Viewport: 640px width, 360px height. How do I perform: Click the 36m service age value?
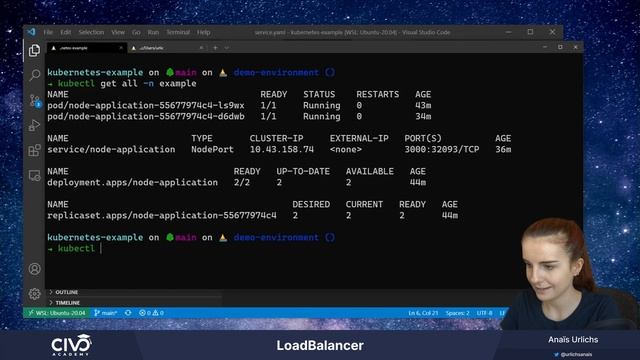coord(503,149)
